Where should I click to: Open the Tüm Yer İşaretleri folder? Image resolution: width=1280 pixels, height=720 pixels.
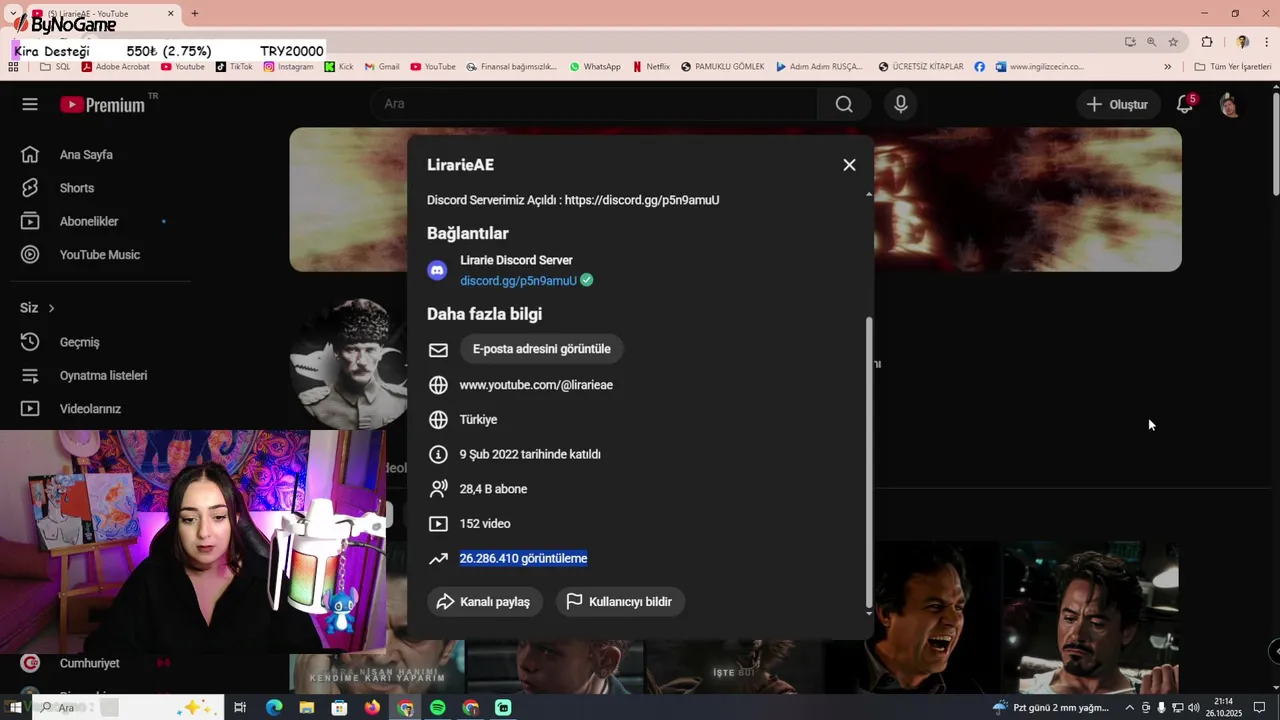click(x=1233, y=67)
